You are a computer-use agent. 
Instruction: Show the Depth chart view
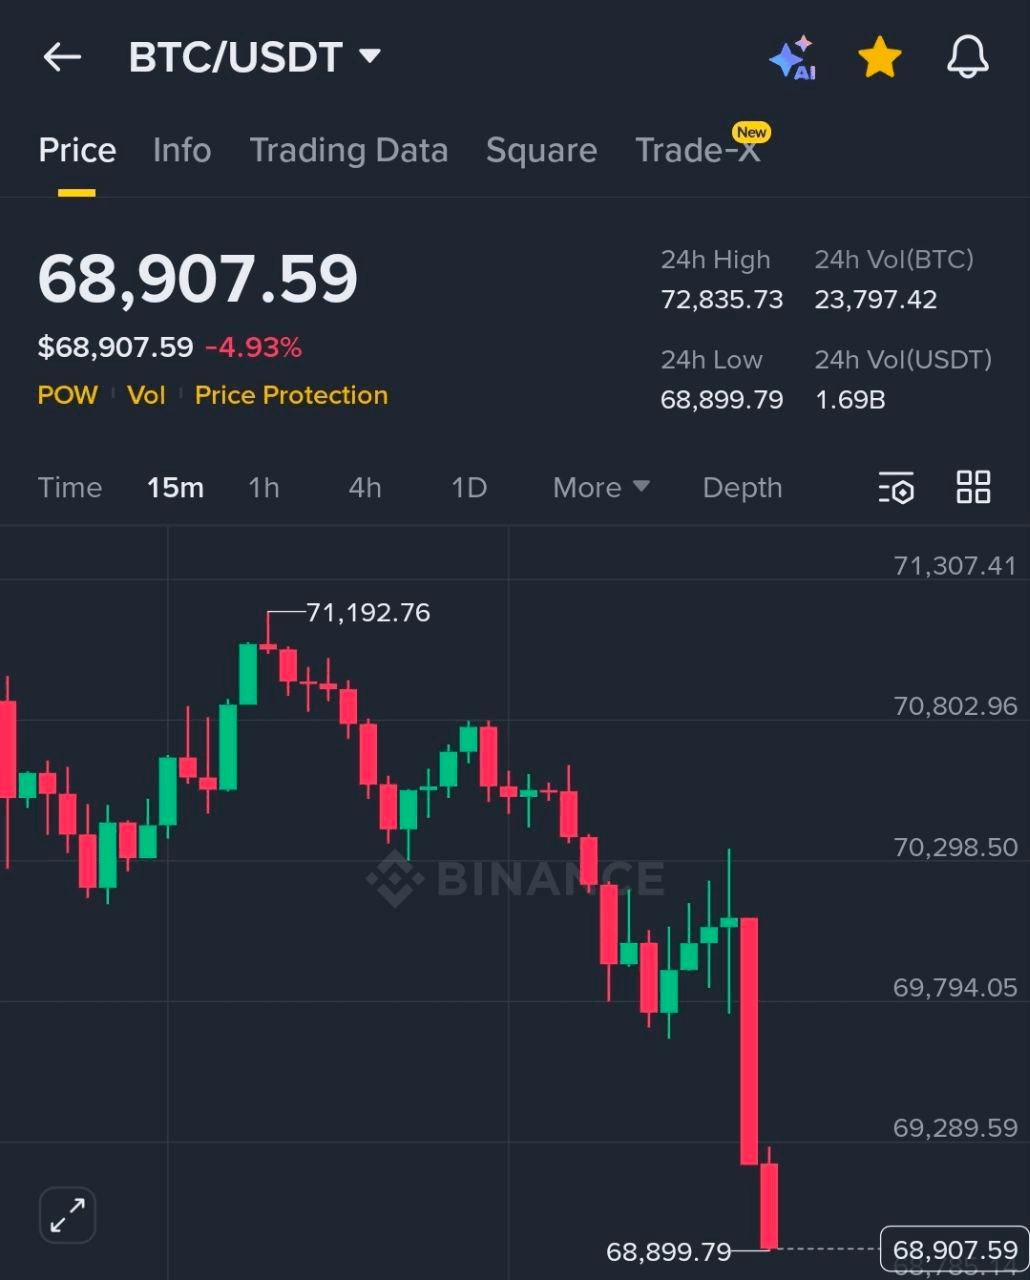coord(742,488)
